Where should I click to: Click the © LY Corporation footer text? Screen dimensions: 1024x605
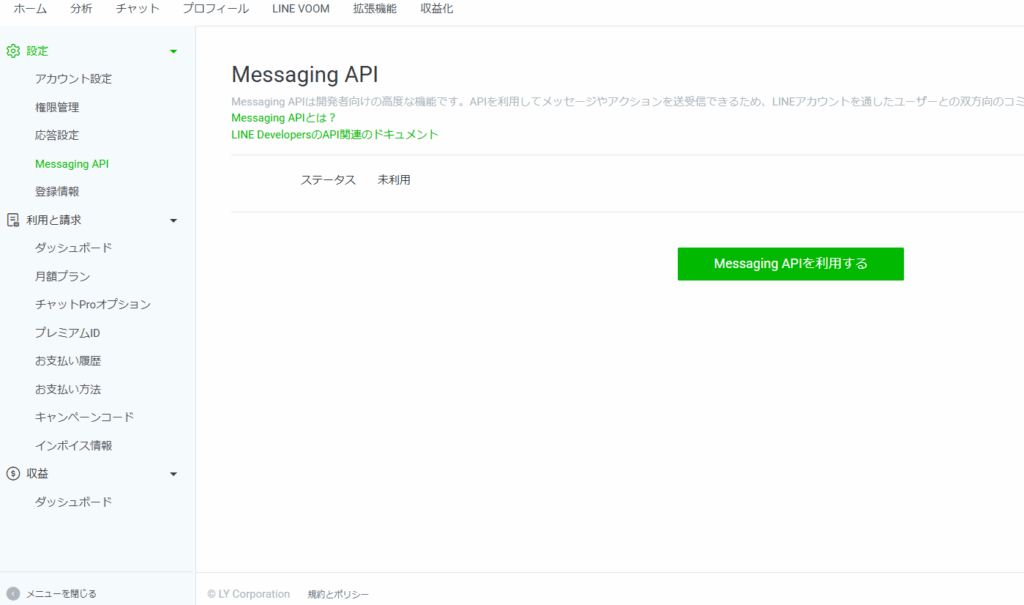[x=248, y=594]
